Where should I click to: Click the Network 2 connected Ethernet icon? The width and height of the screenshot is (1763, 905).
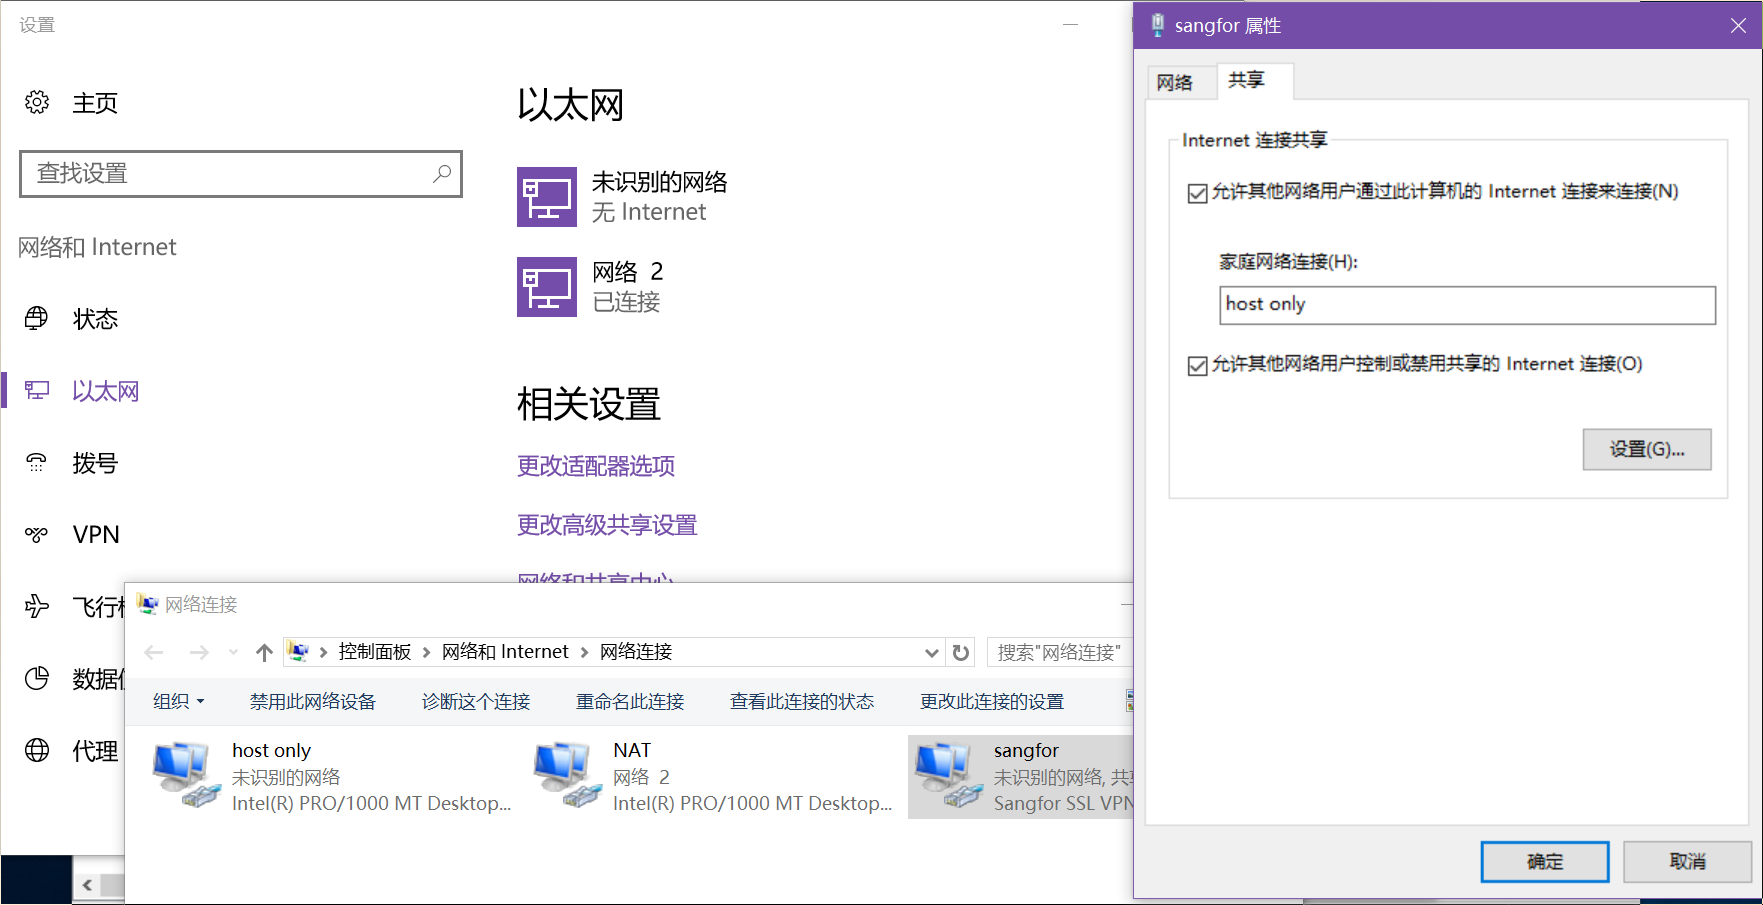click(547, 287)
